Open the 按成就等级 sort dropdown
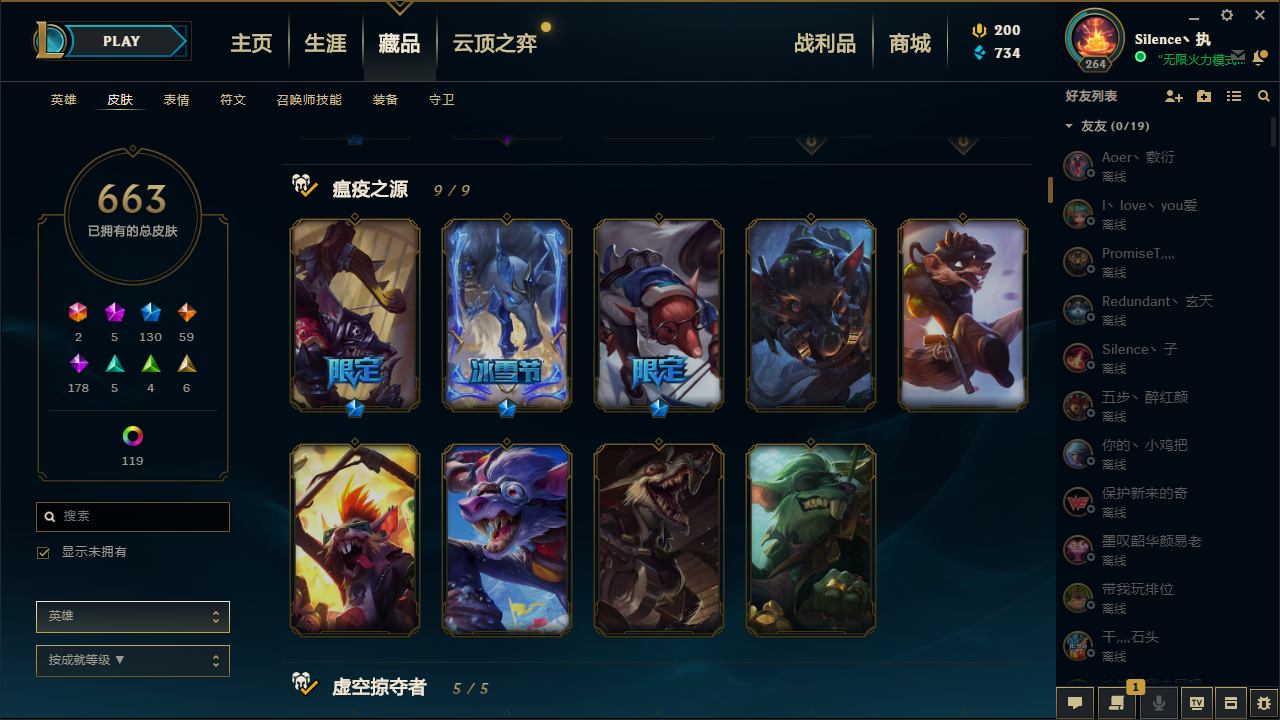Viewport: 1280px width, 720px height. click(x=133, y=661)
